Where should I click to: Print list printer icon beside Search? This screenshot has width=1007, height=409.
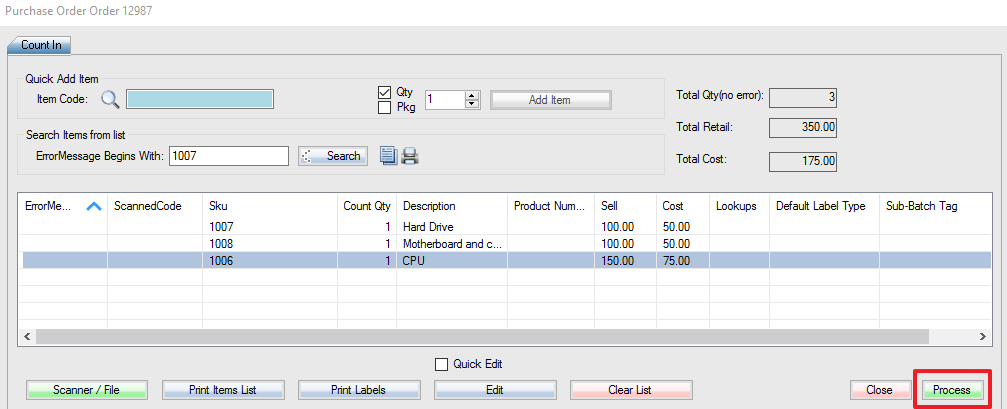[x=410, y=156]
